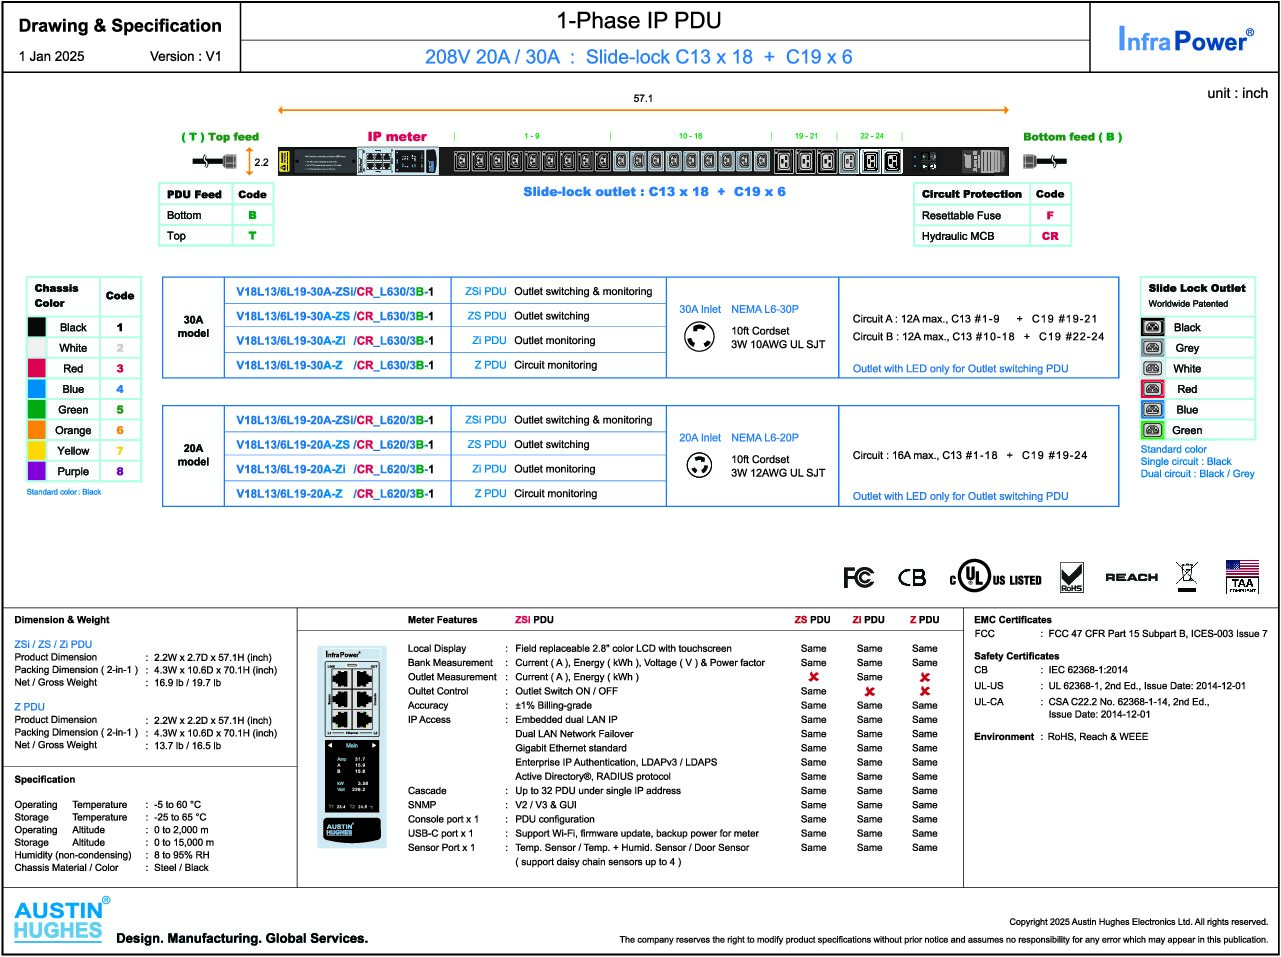The height and width of the screenshot is (957, 1281).
Task: Click model V18L13/6L19-30A-Z /CR_L630/3B-1
Action: click(335, 365)
